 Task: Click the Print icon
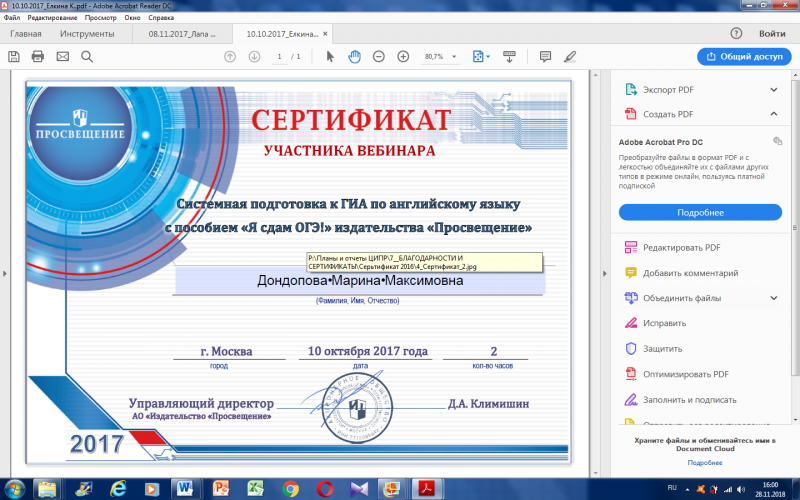pos(38,57)
